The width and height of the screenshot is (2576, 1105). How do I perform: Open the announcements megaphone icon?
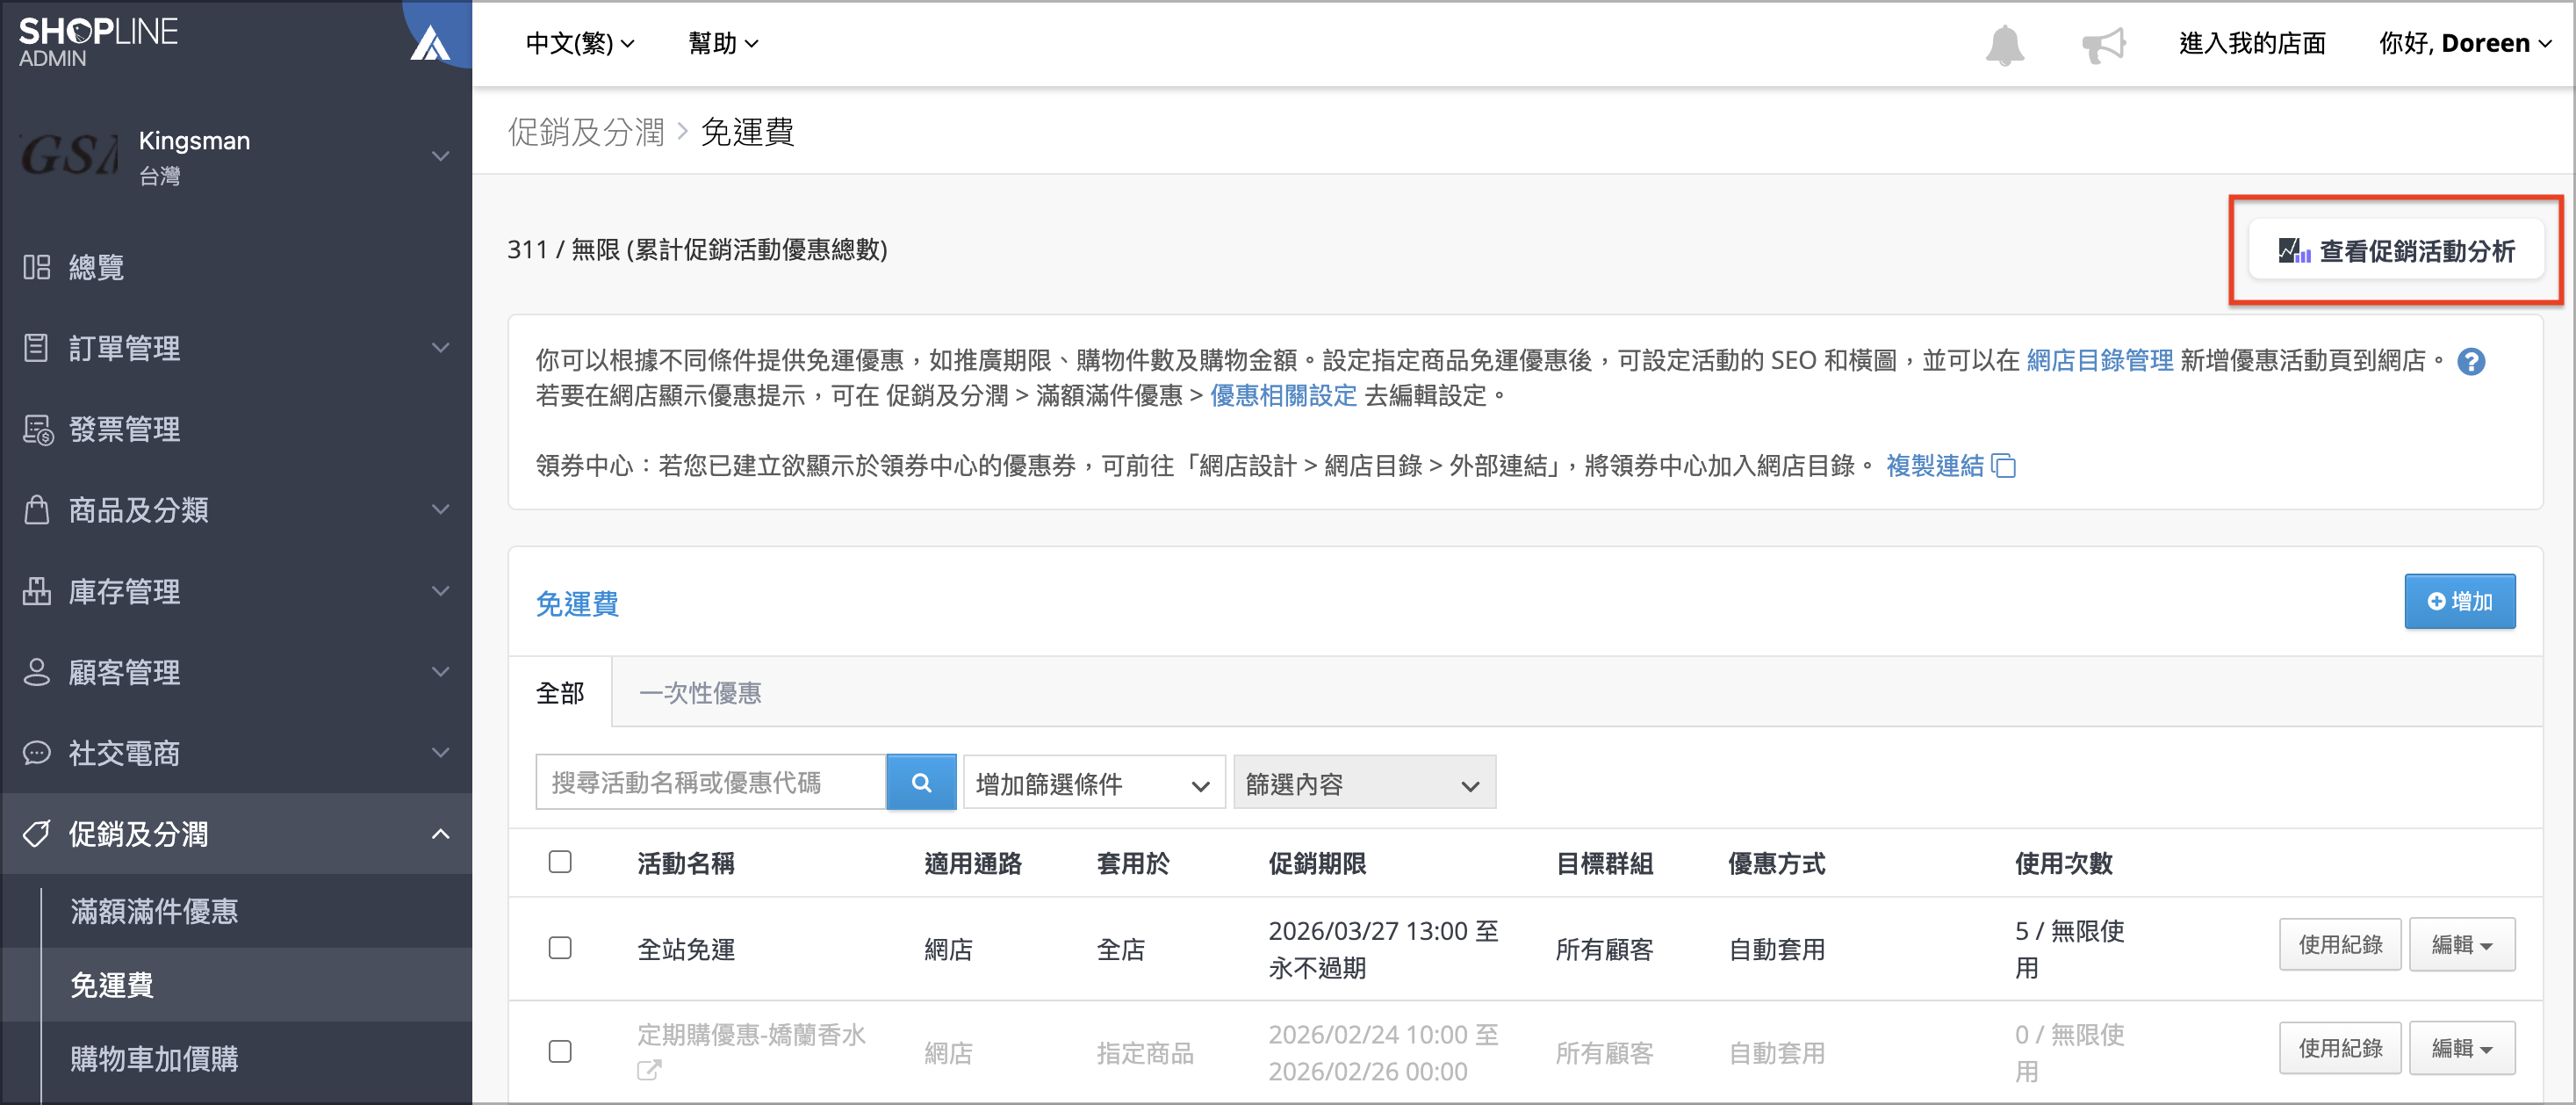(2103, 44)
